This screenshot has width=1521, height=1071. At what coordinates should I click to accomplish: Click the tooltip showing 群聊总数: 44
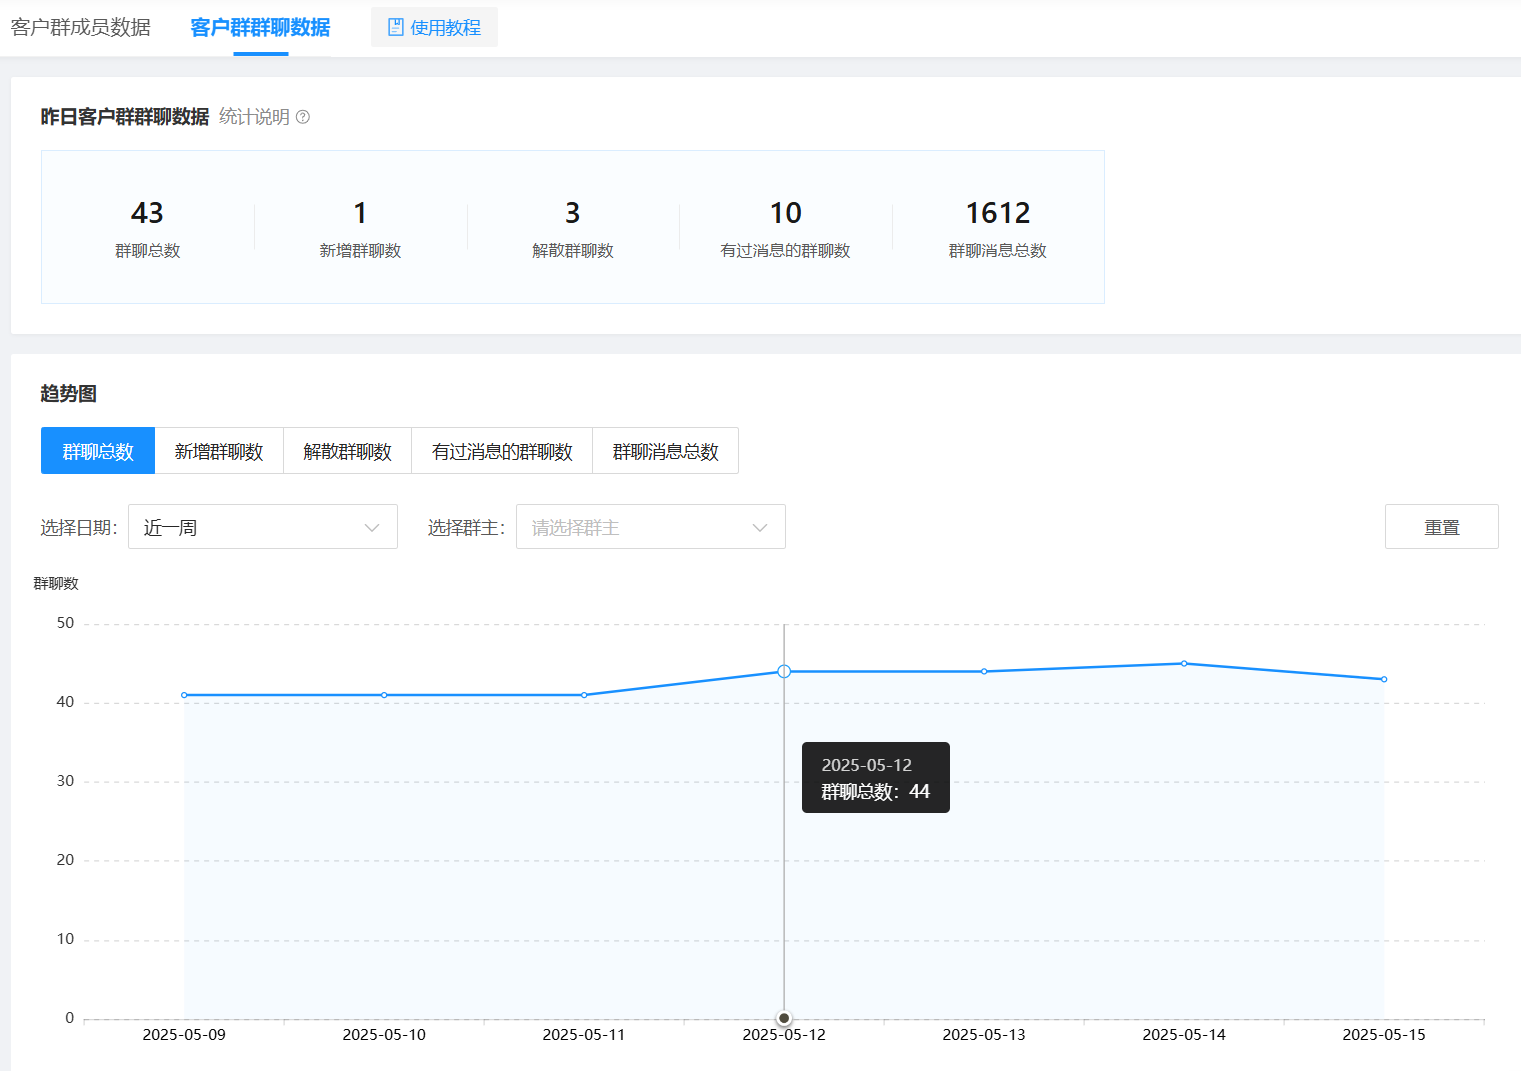point(876,778)
